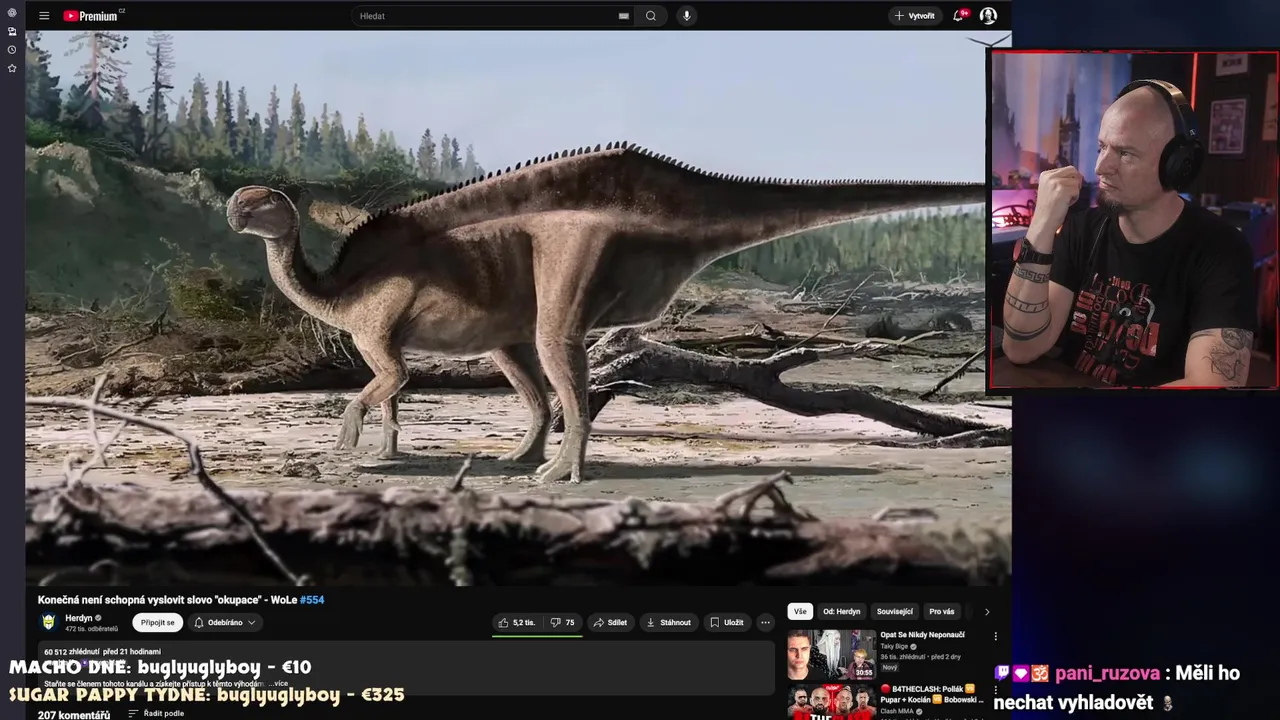Save video with Uložit button
Image resolution: width=1280 pixels, height=720 pixels.
point(727,622)
